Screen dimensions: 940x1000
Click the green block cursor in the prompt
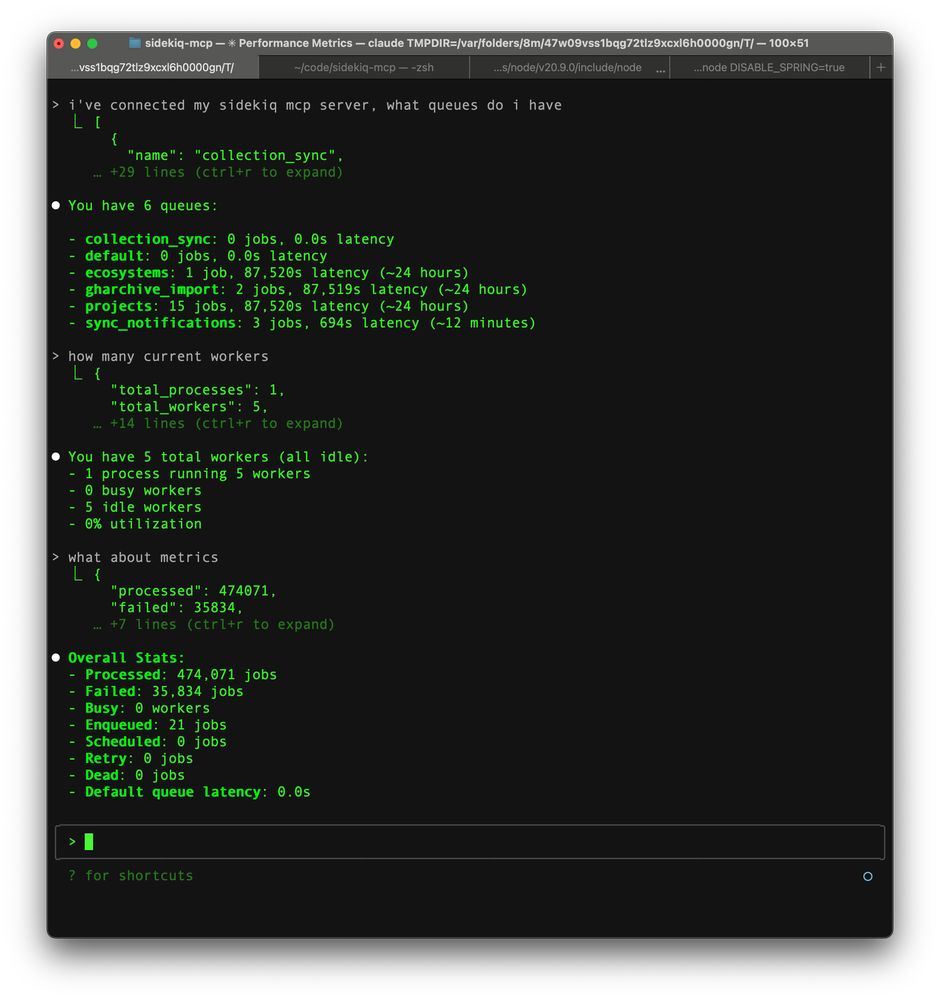(x=88, y=841)
